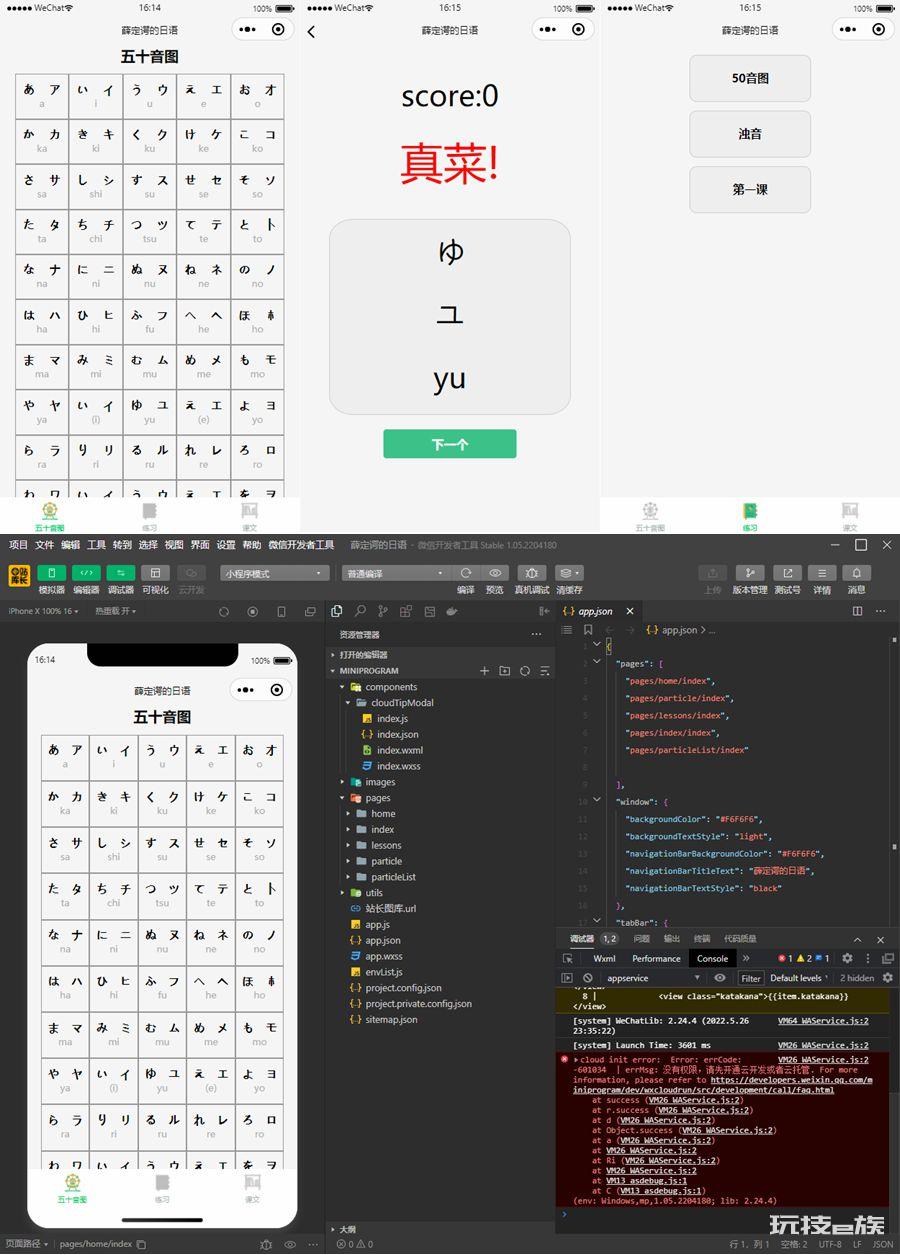Screen dimensions: 900x1255
Task: Open the 工具 menu
Action: point(96,545)
